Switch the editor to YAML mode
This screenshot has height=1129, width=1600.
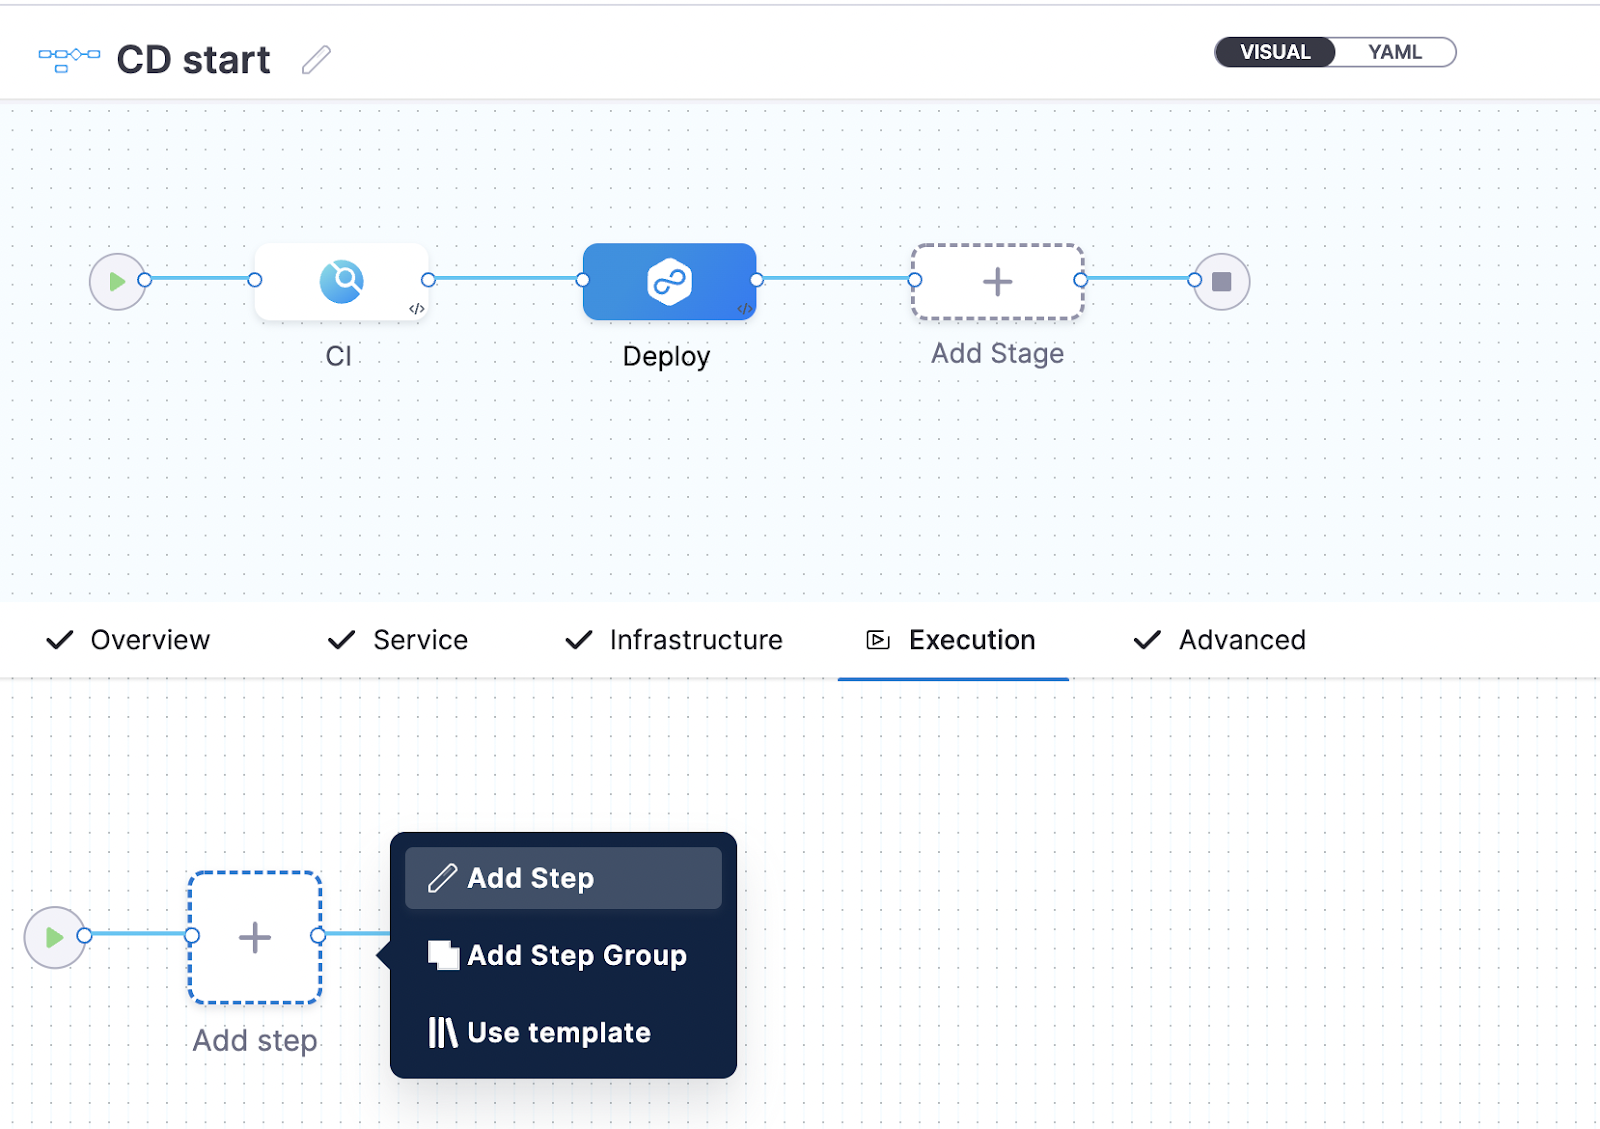1396,51
